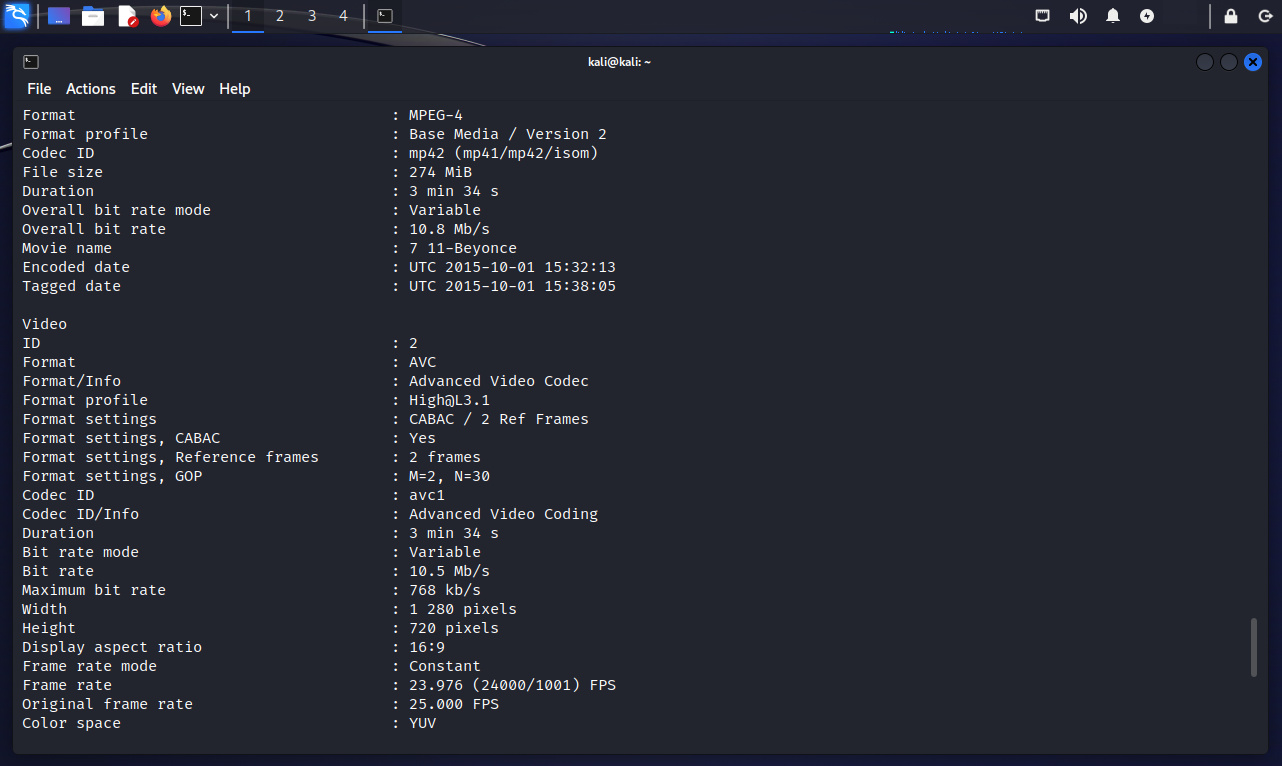Screen dimensions: 1282x766
Task: Switch to workspace 3
Action: coord(312,16)
